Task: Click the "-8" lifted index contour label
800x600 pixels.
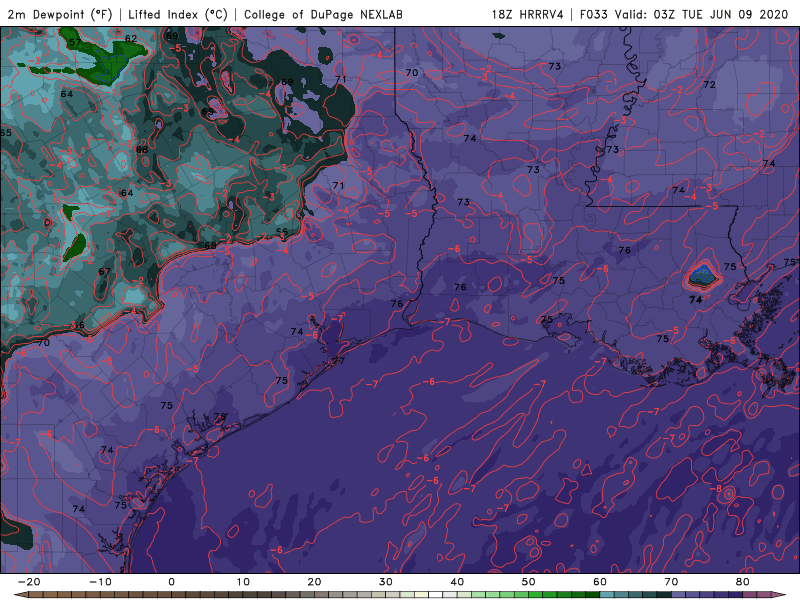Action: pos(717,489)
